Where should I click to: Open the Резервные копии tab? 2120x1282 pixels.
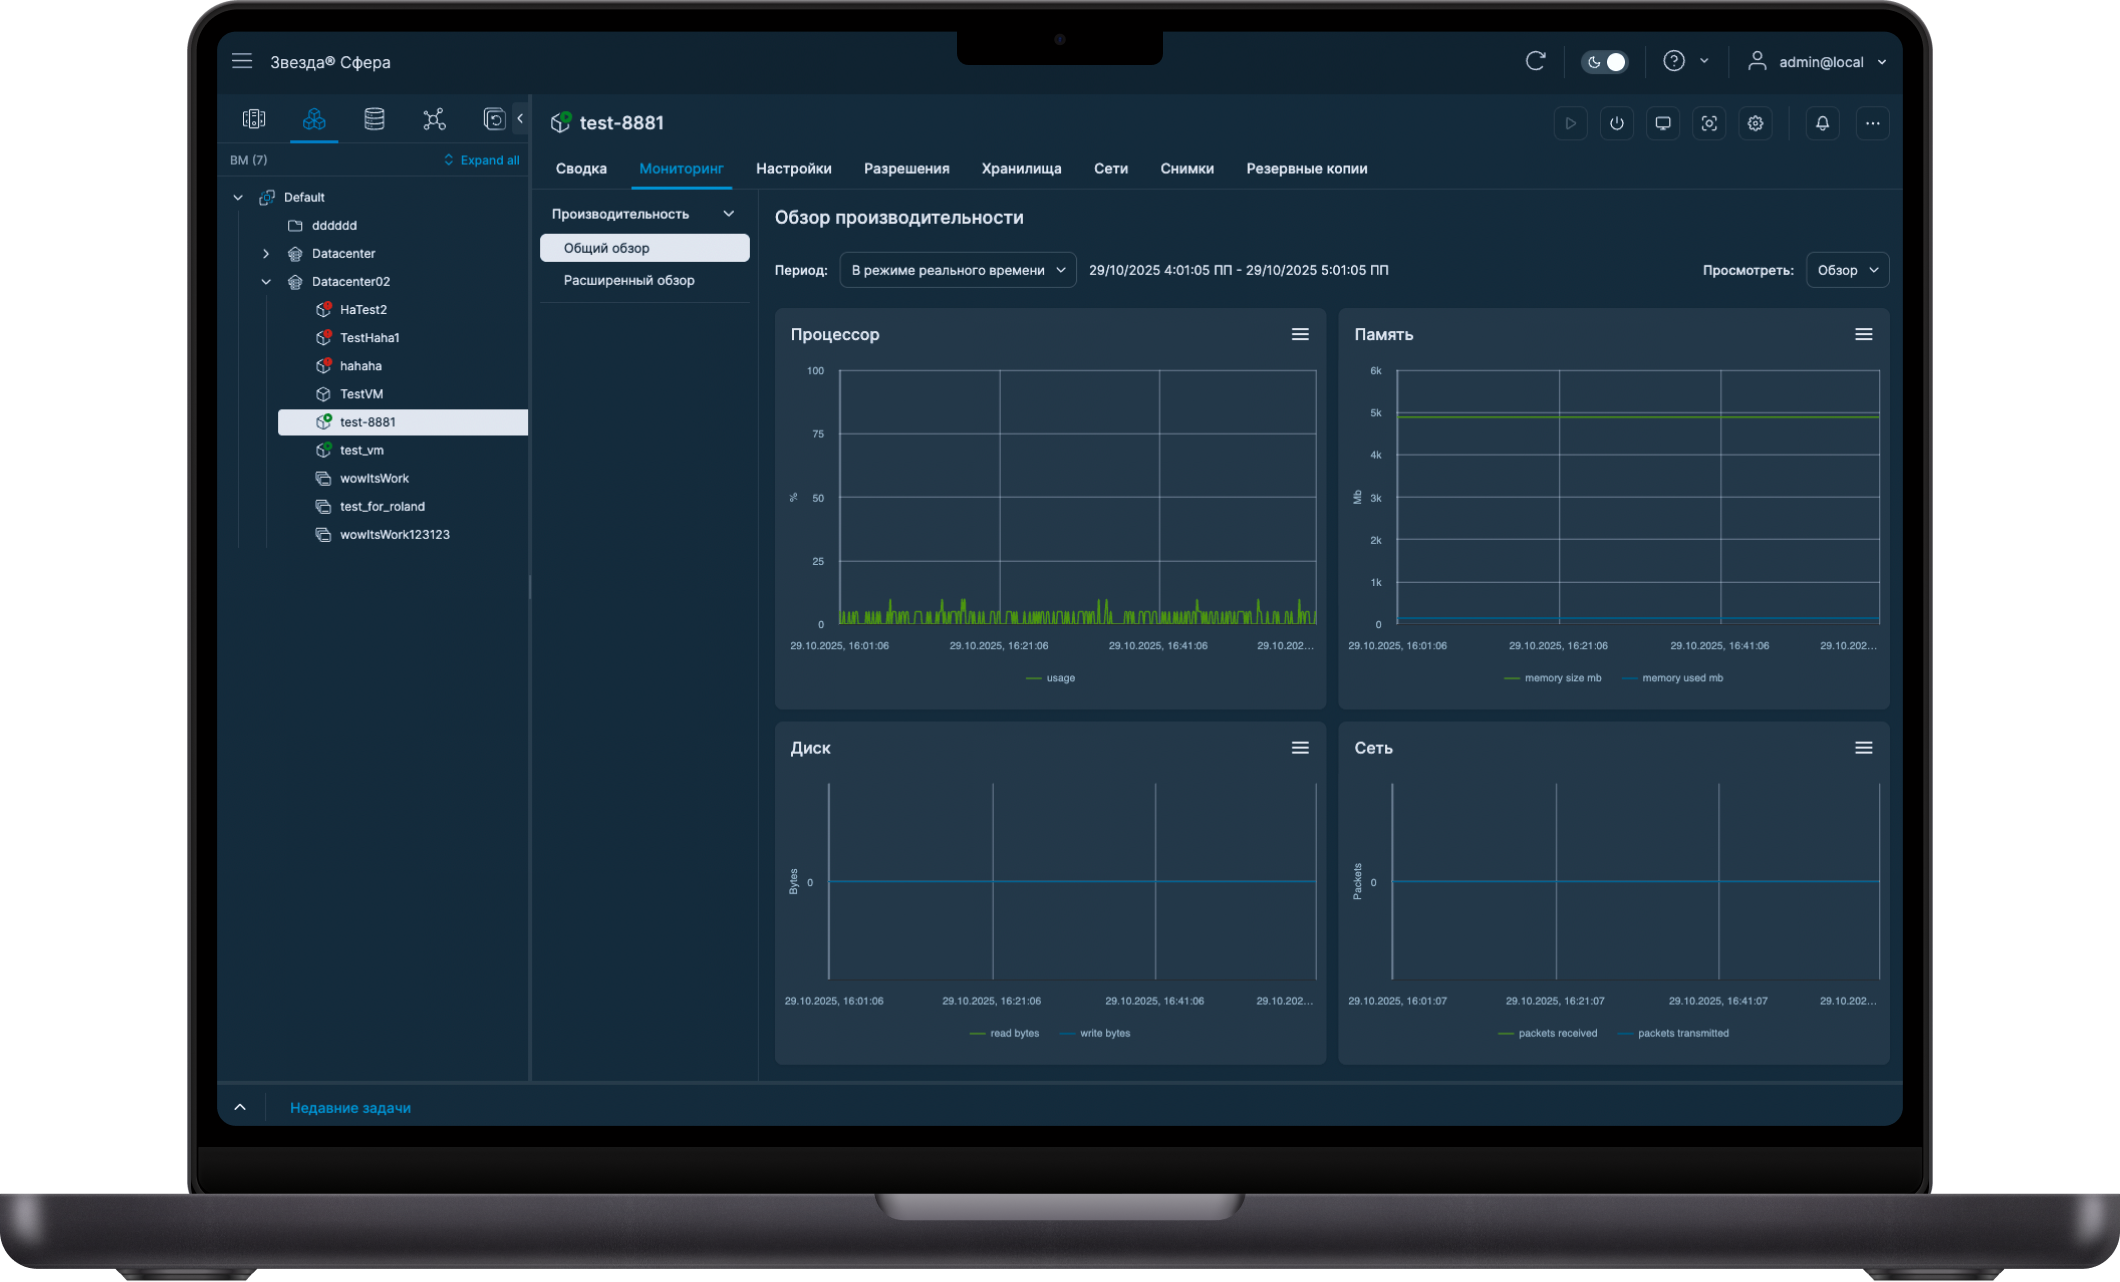(x=1306, y=169)
